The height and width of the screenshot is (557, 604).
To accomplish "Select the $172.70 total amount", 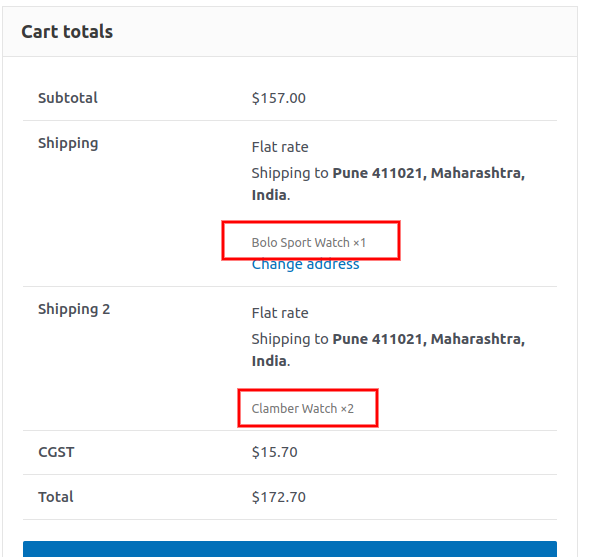I will [x=279, y=497].
